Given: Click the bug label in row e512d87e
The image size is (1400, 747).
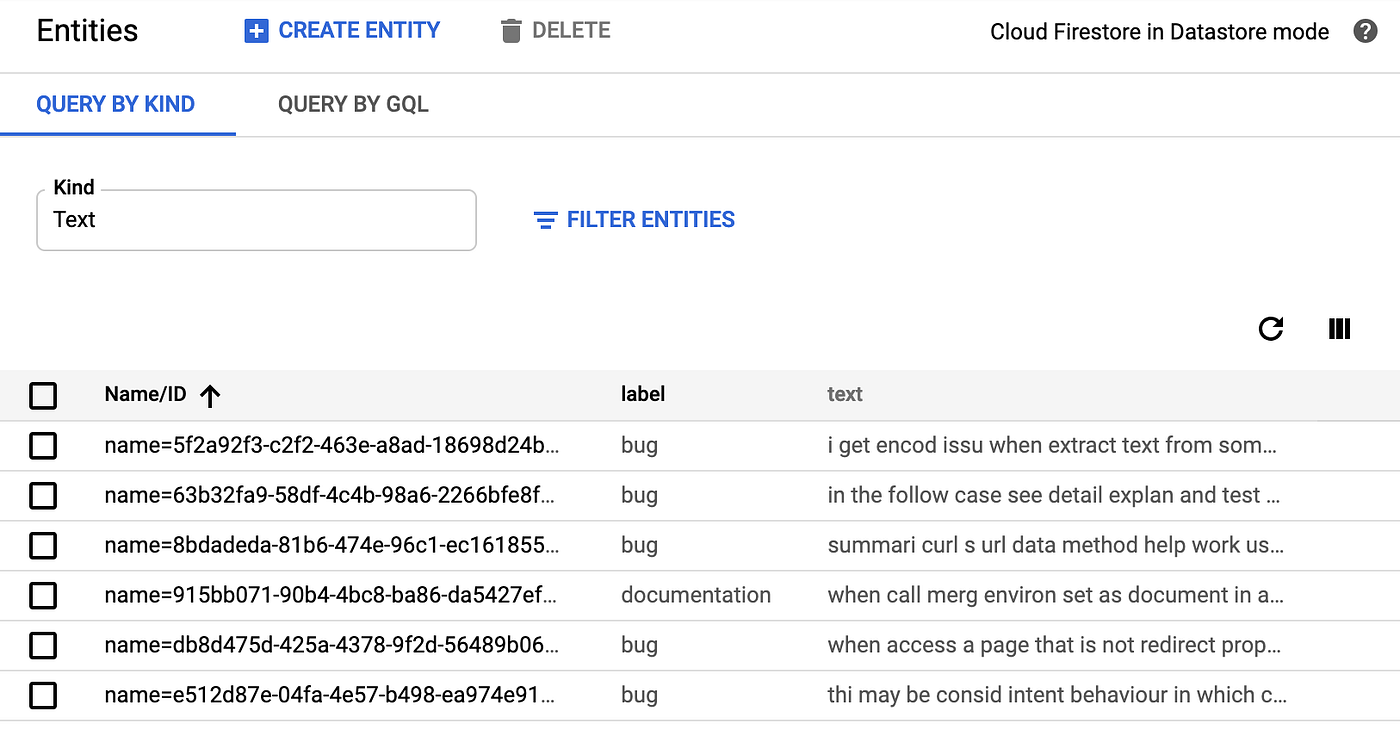Looking at the screenshot, I should pos(639,696).
